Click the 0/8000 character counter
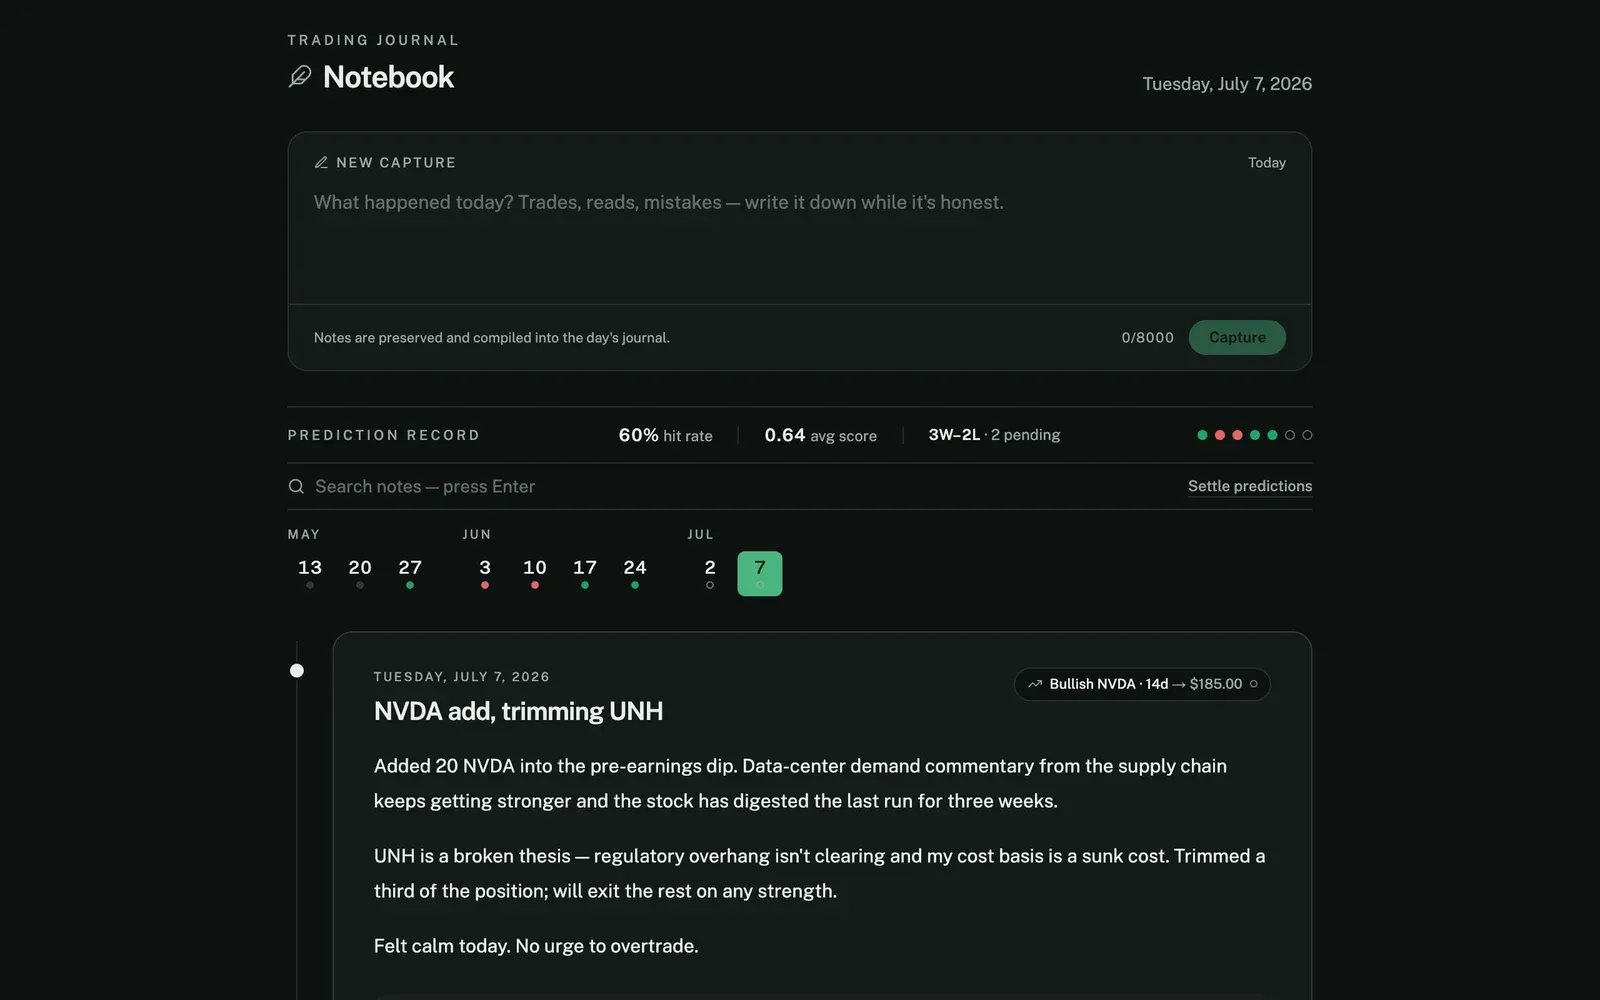Image resolution: width=1600 pixels, height=1000 pixels. tap(1148, 337)
